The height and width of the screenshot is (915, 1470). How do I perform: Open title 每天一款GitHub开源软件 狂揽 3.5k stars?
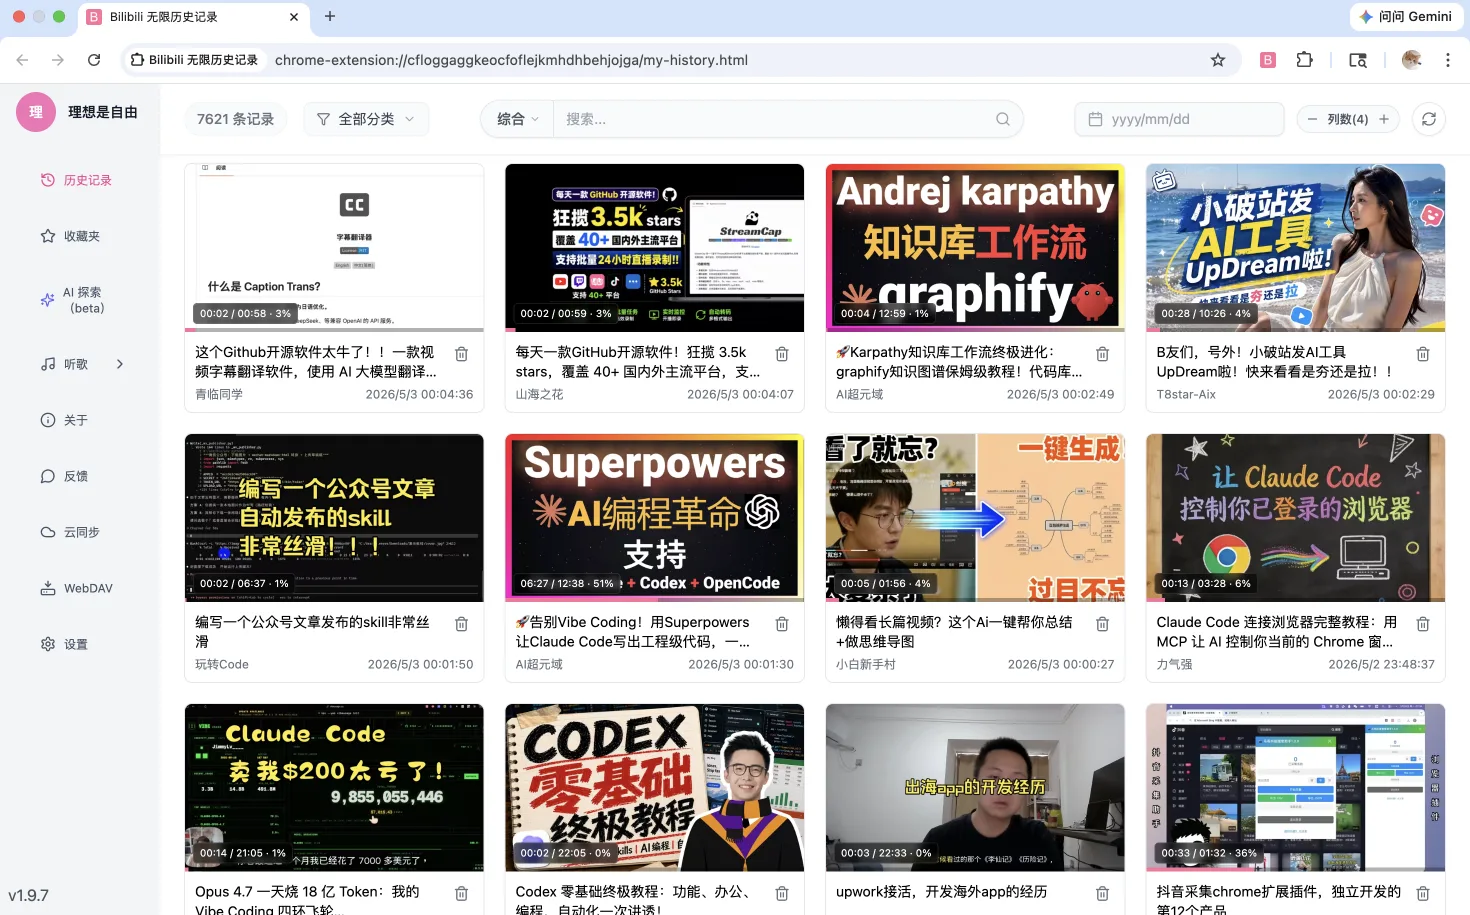point(638,362)
